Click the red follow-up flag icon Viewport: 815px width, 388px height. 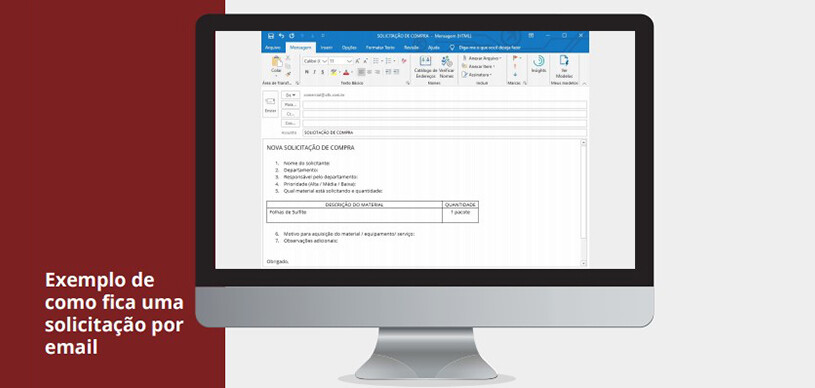point(515,58)
